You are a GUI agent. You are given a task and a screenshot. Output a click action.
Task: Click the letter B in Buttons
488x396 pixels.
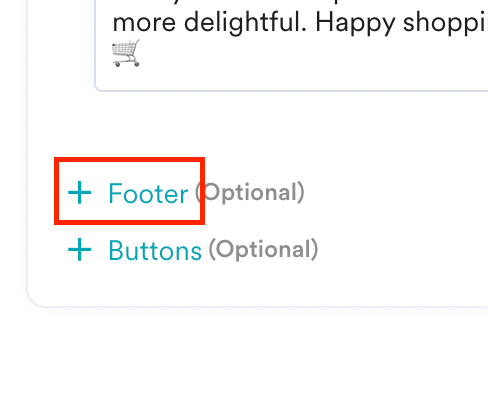116,250
